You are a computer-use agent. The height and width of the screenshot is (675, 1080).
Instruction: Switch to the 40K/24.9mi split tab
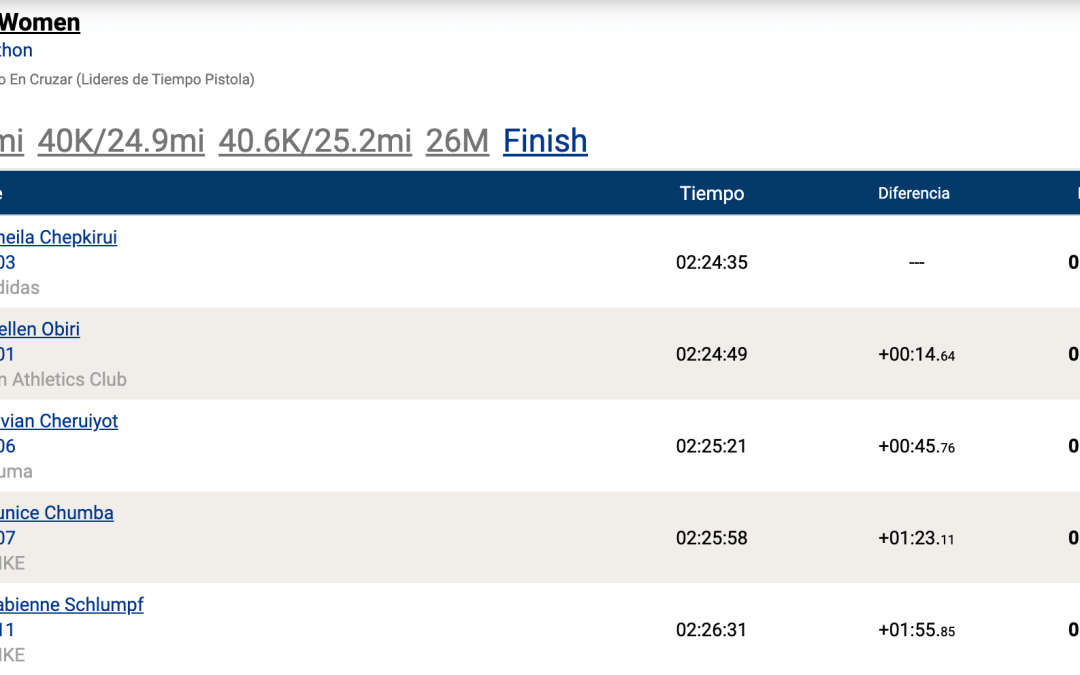pos(121,141)
